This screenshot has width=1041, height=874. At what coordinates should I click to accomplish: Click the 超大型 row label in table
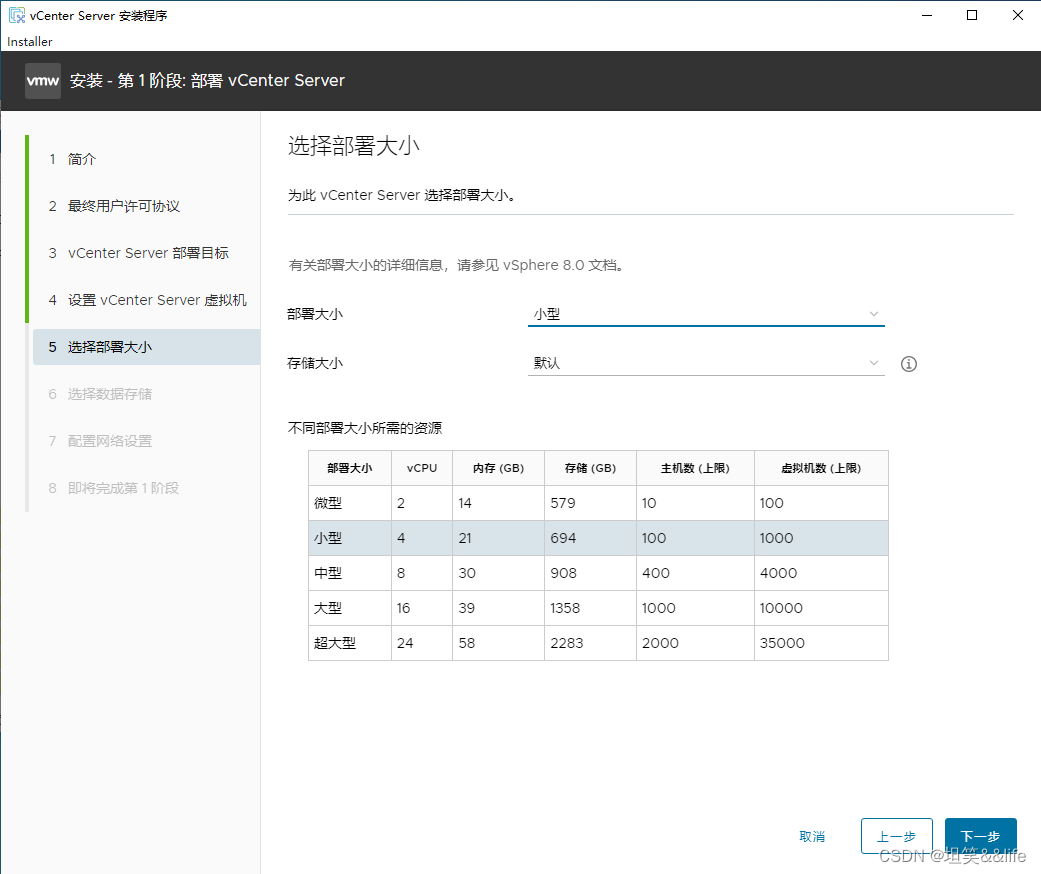coord(335,644)
